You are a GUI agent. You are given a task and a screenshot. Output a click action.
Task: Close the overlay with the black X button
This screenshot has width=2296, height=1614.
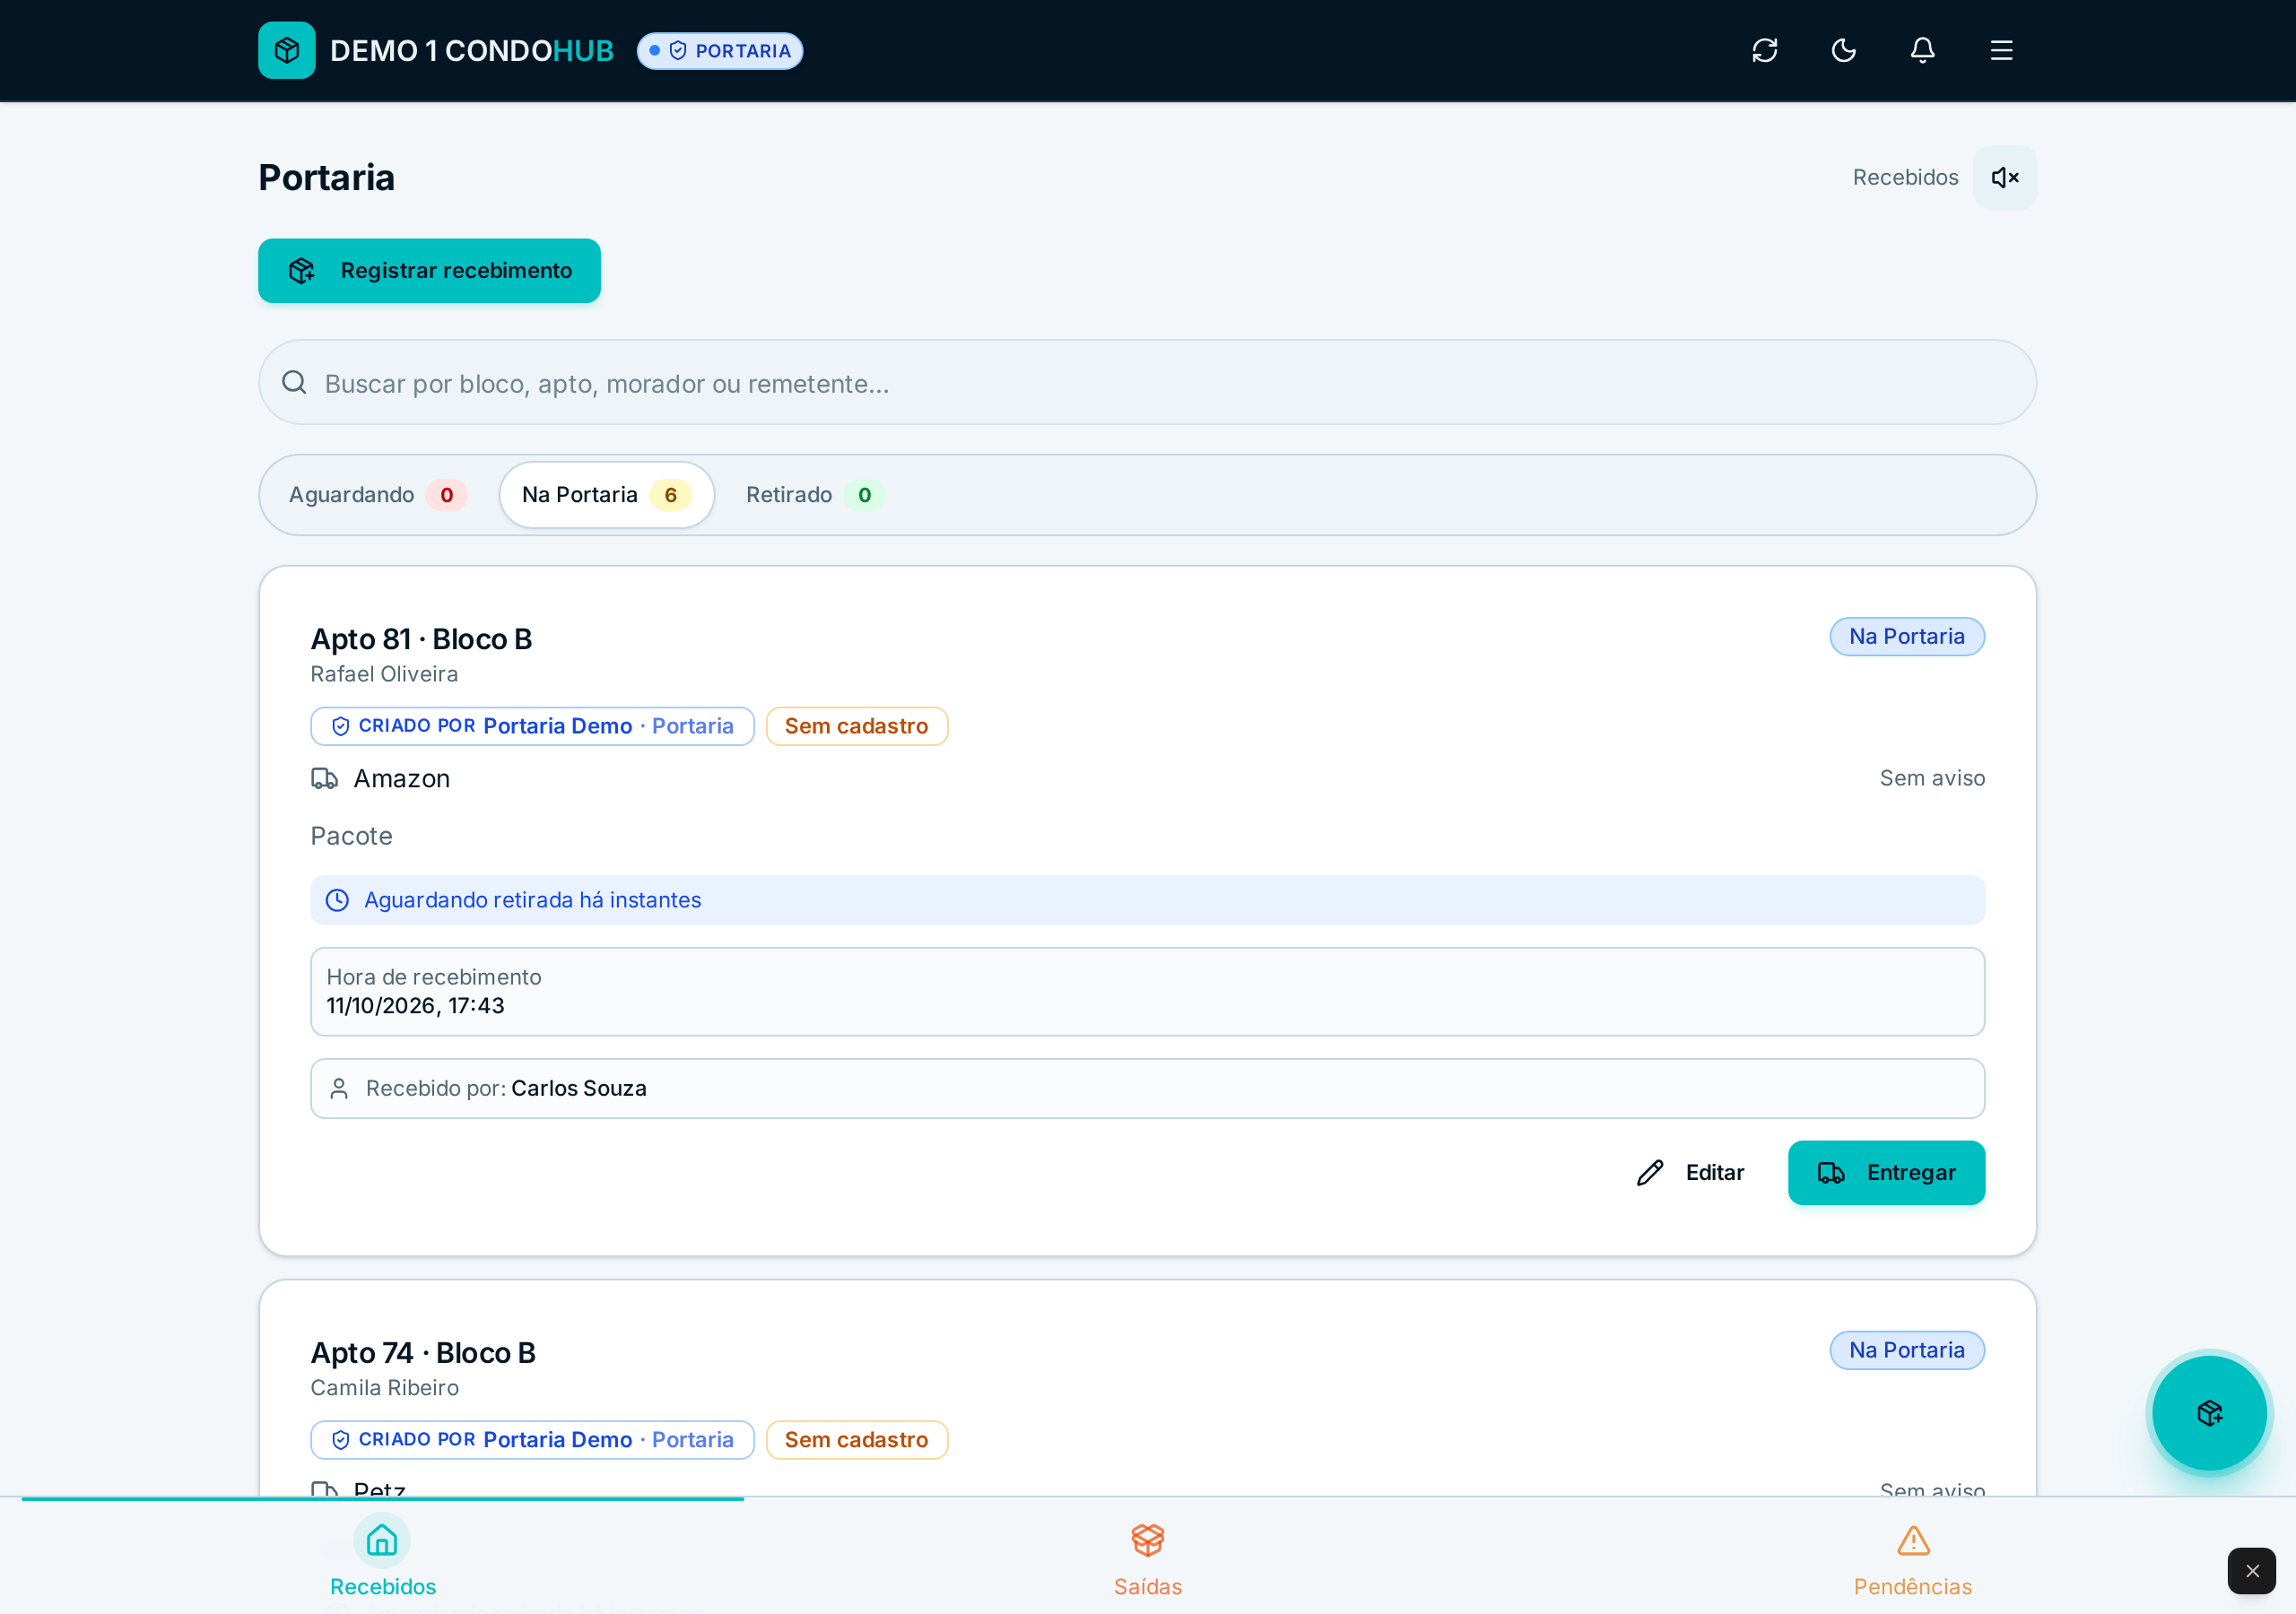point(2251,1571)
